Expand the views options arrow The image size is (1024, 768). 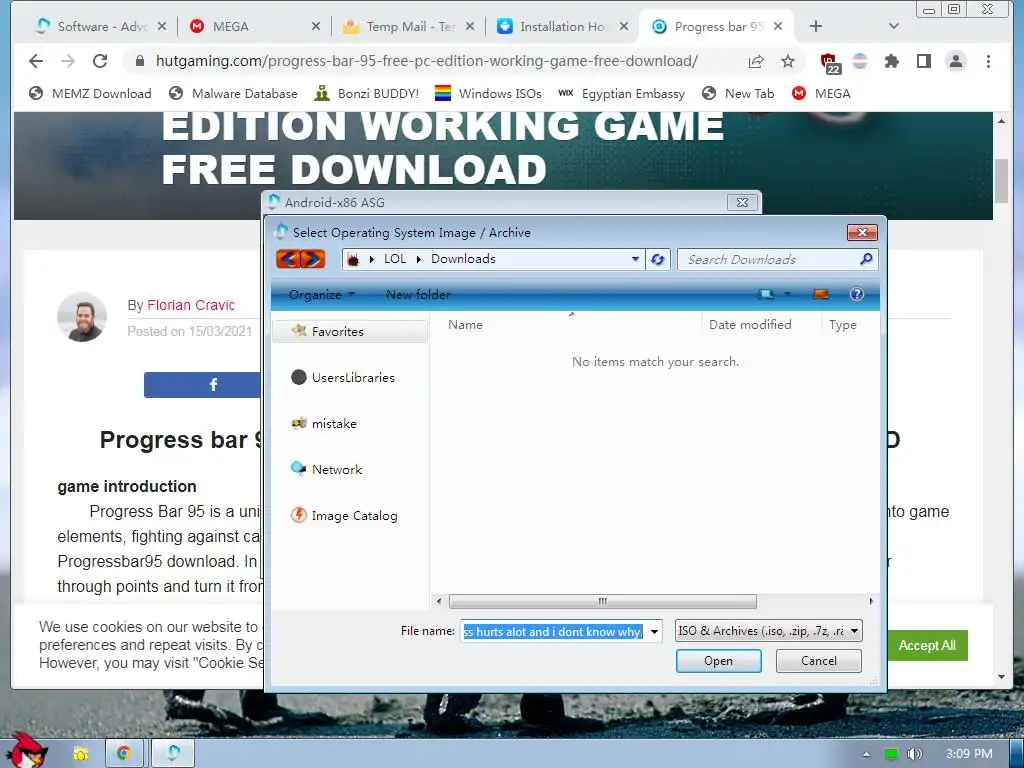[787, 295]
